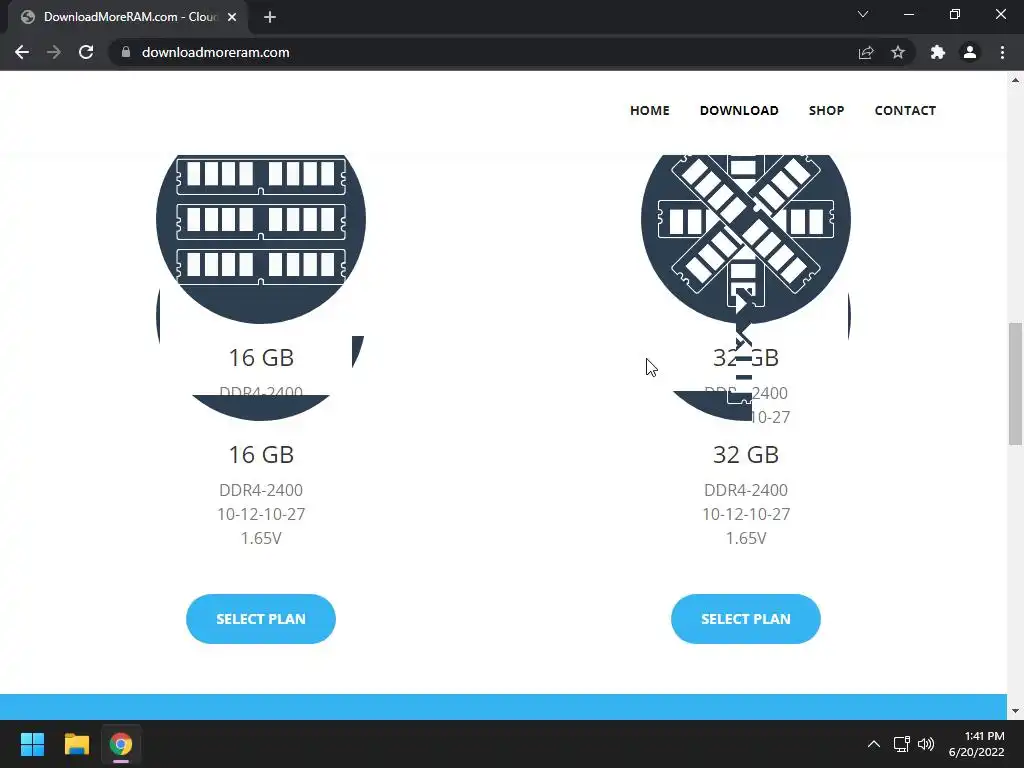Click the 16 GB RAM sticks graphic
The height and width of the screenshot is (768, 1024).
click(x=261, y=239)
